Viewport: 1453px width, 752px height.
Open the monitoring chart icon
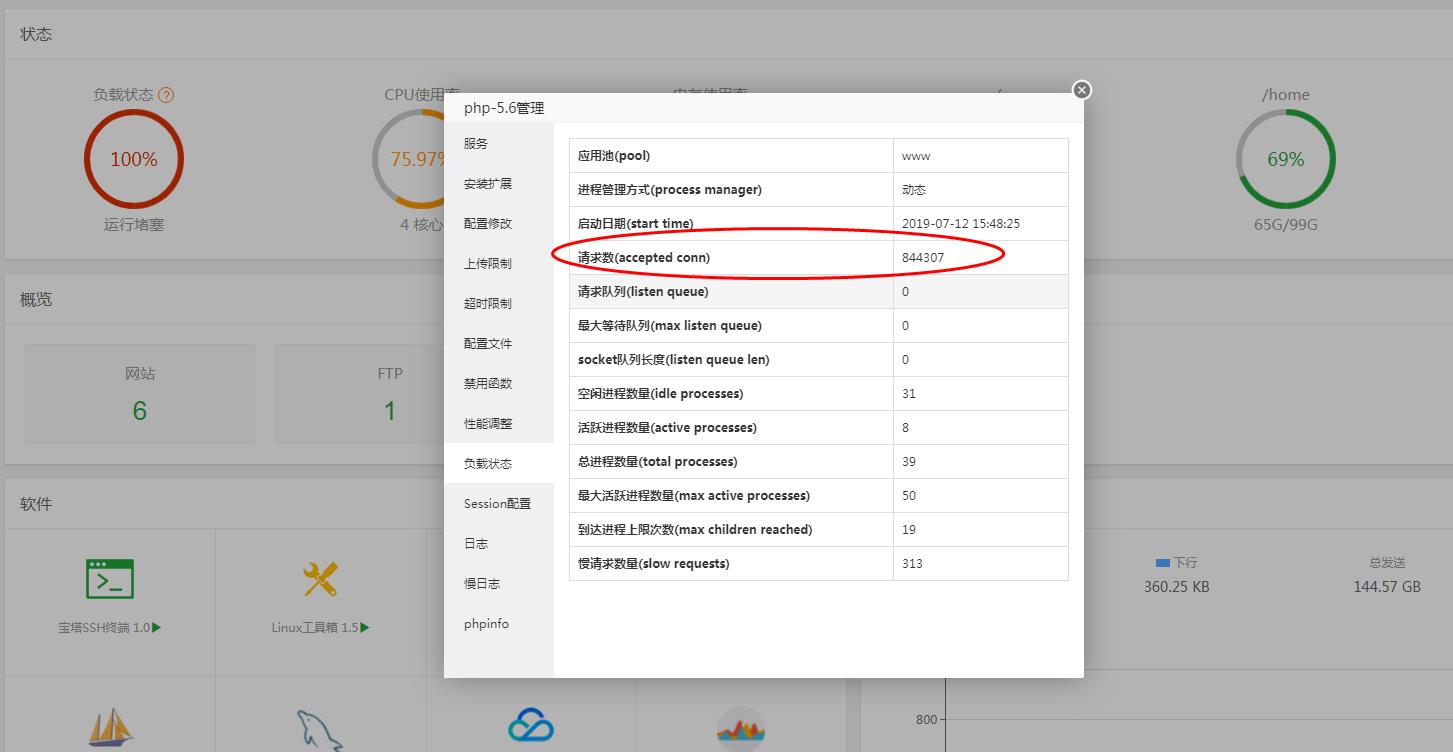coord(742,727)
